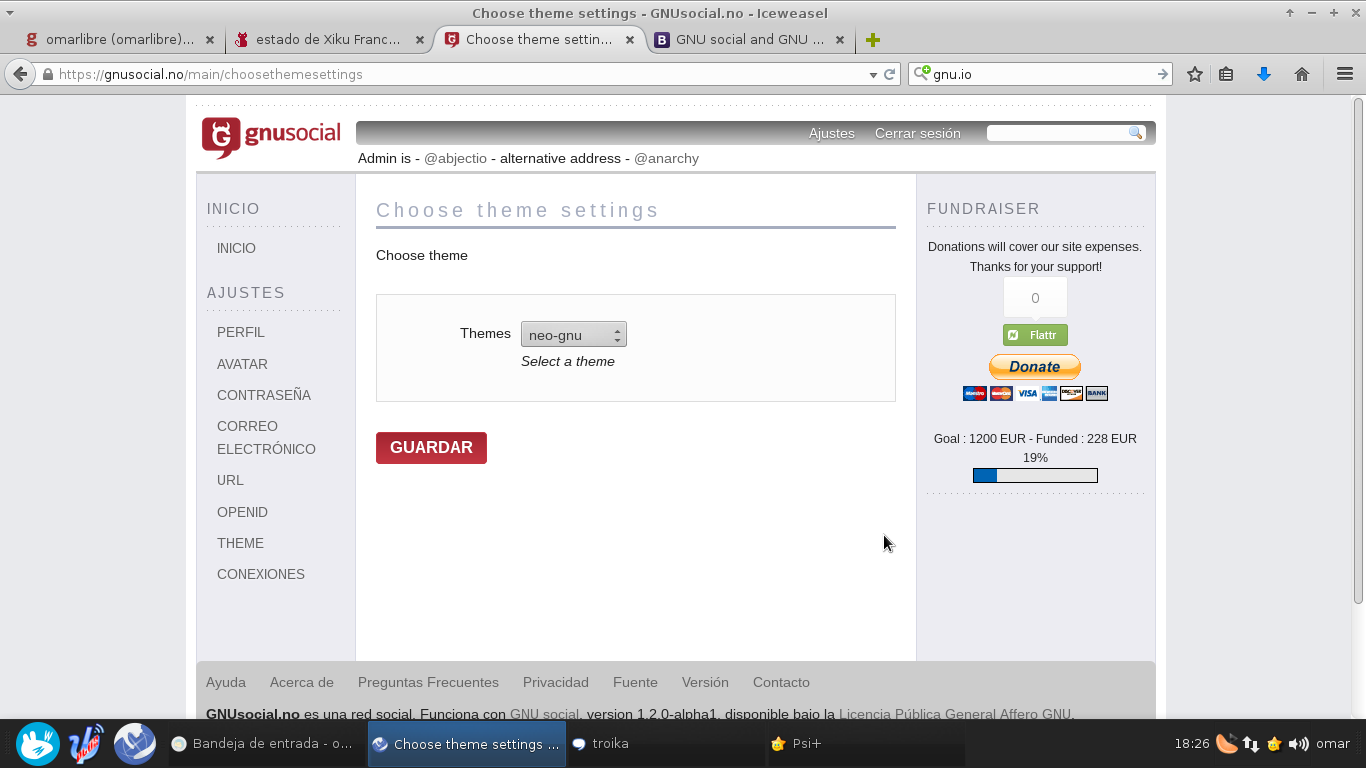
Task: Click the GUARDAR button
Action: (x=431, y=448)
